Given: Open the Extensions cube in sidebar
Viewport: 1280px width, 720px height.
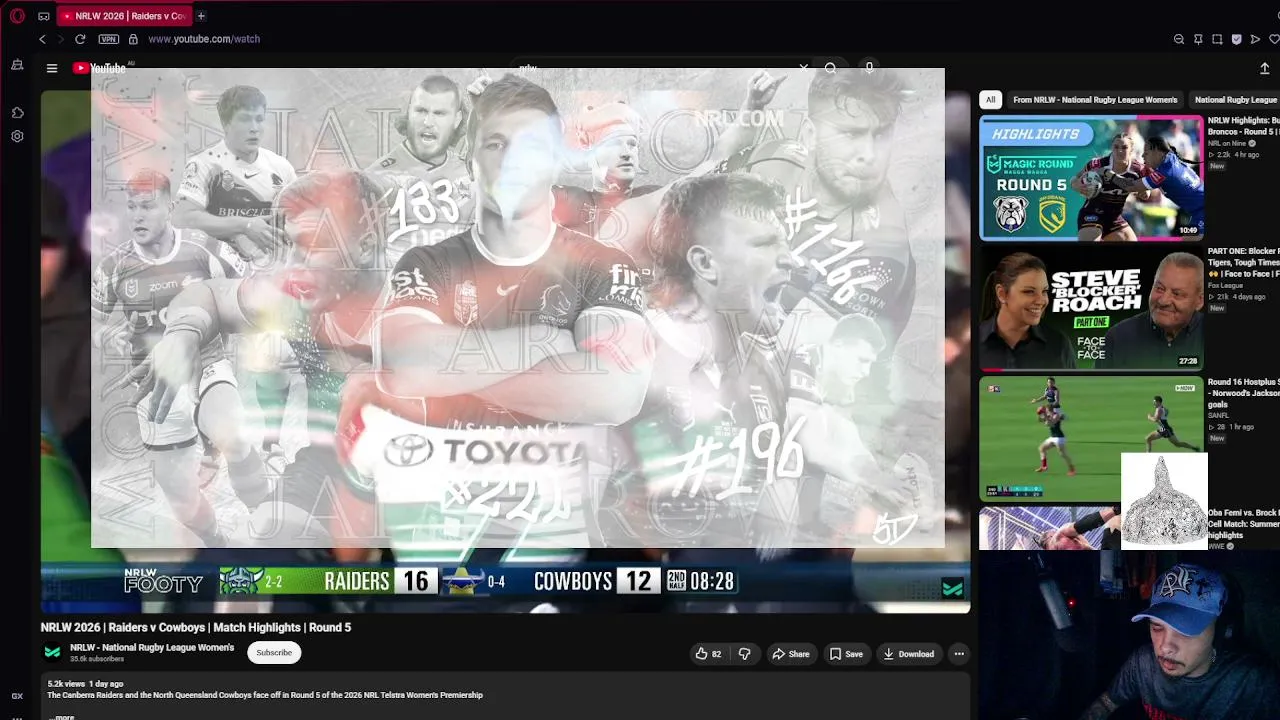Looking at the screenshot, I should point(17,113).
